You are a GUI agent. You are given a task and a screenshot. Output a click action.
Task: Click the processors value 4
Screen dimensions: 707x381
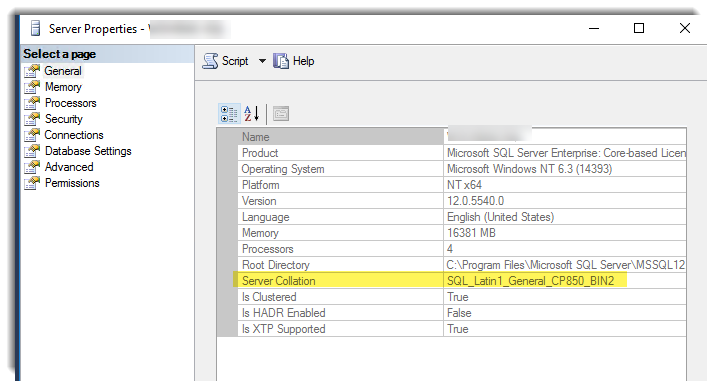450,249
